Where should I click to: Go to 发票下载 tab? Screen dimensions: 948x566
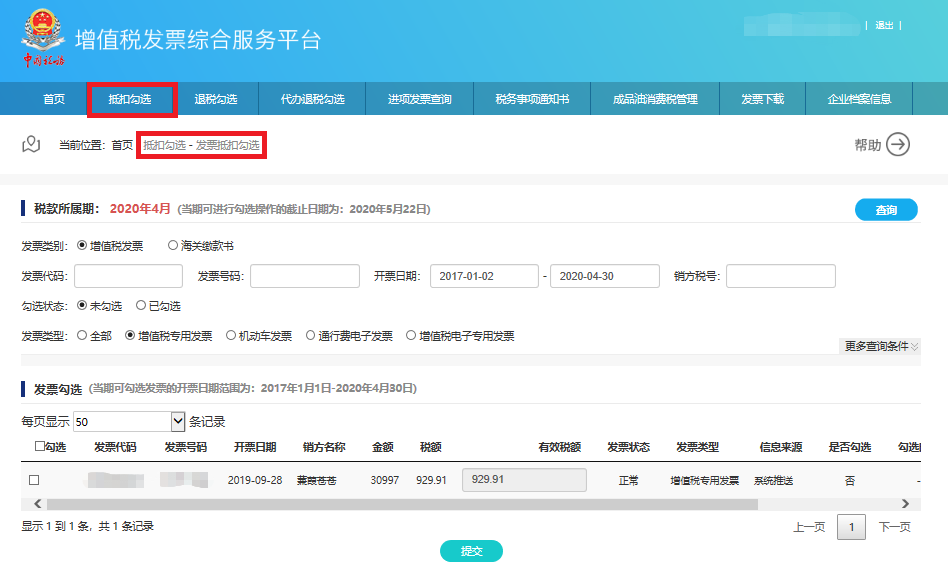point(762,99)
